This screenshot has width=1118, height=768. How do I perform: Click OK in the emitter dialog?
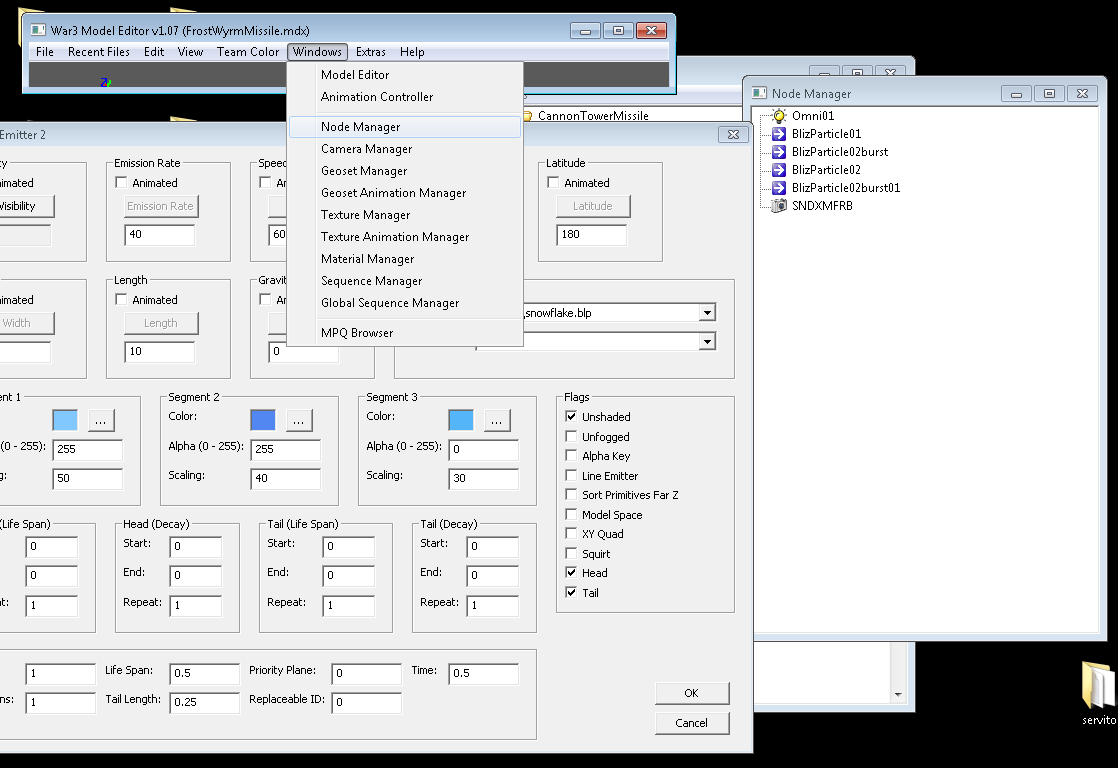(x=692, y=693)
